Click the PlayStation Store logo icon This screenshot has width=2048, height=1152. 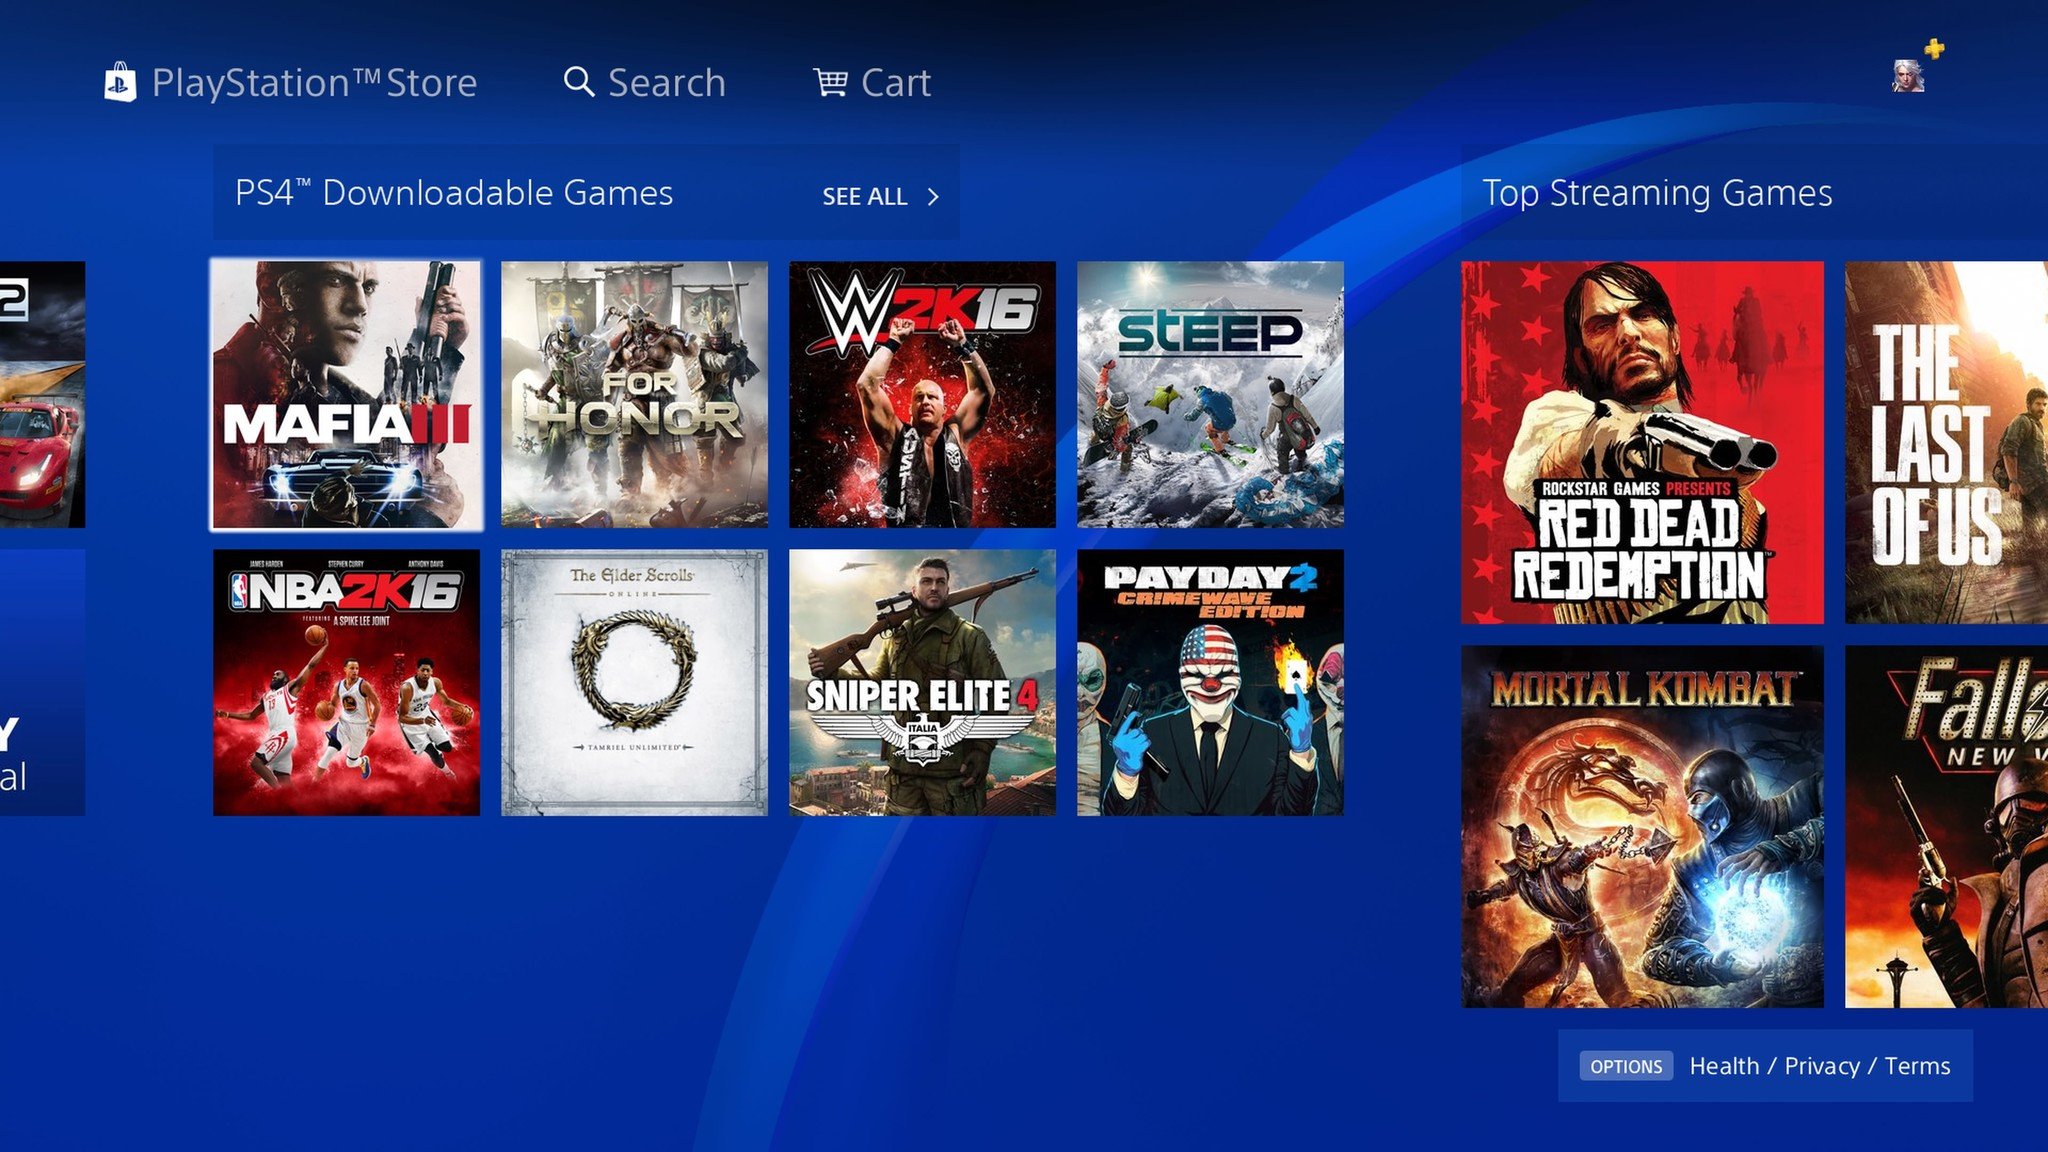[x=120, y=80]
